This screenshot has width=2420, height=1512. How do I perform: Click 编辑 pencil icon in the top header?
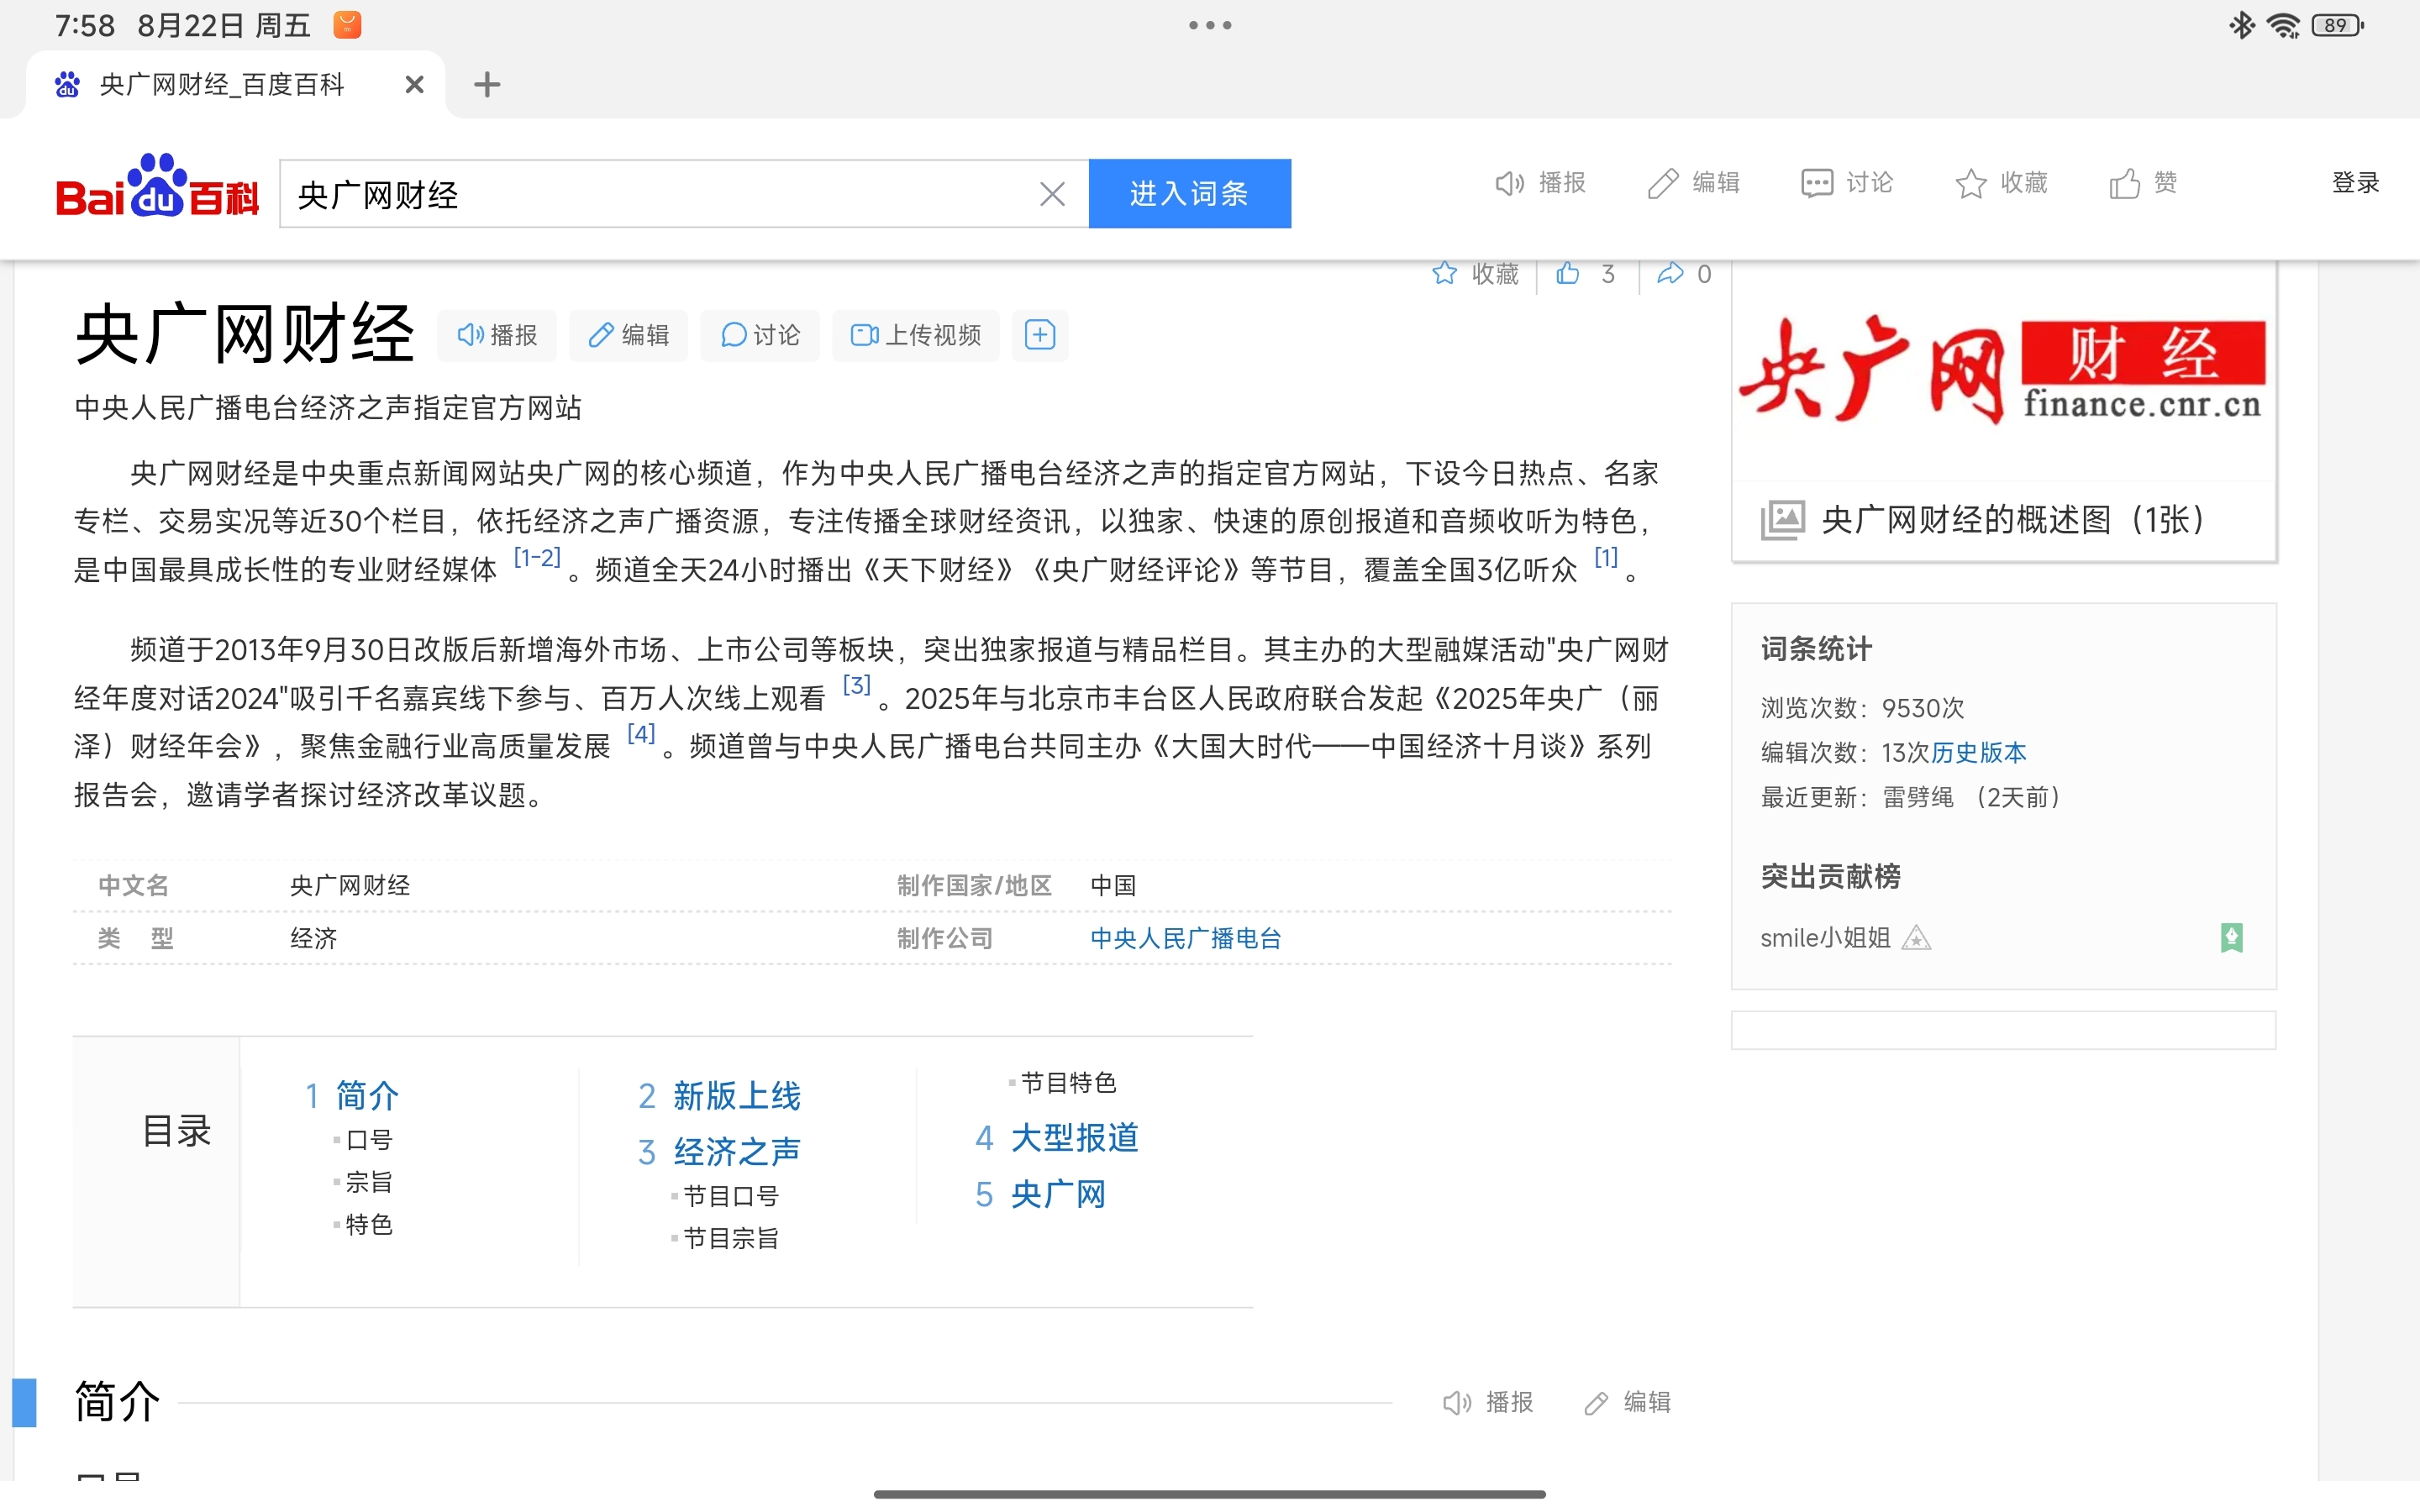tap(1694, 183)
